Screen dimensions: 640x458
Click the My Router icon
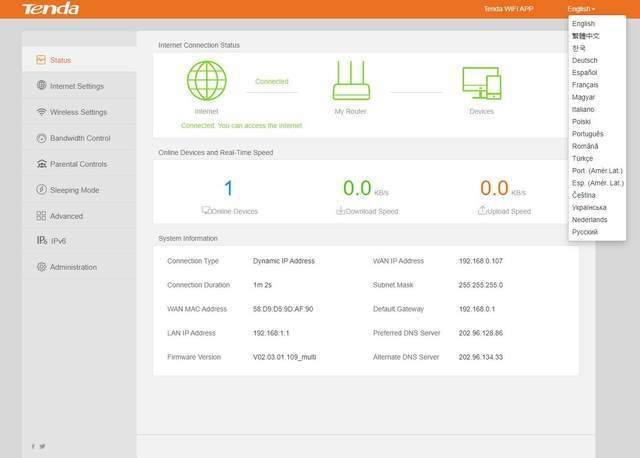351,80
